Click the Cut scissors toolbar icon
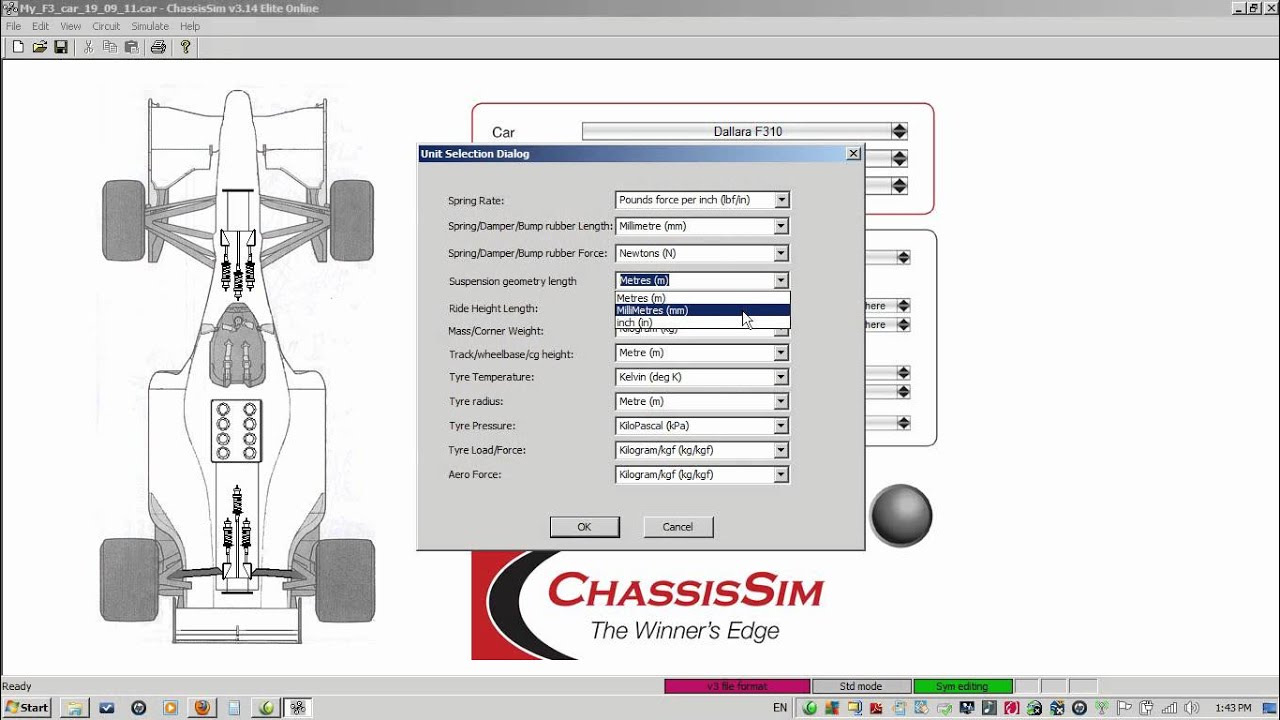This screenshot has height=720, width=1280. [88, 47]
